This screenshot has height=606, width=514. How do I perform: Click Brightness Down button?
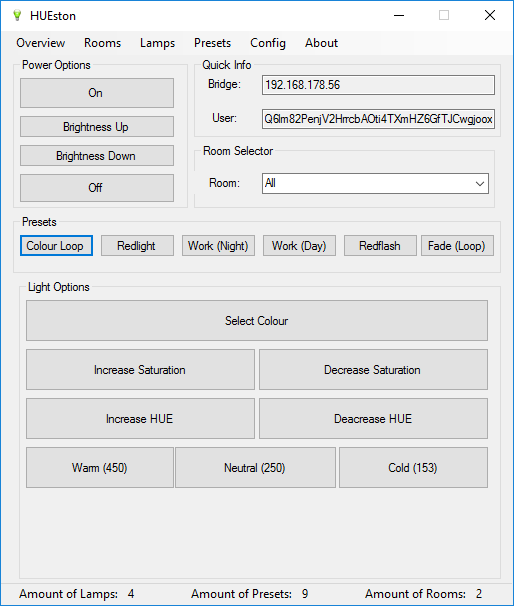[97, 156]
